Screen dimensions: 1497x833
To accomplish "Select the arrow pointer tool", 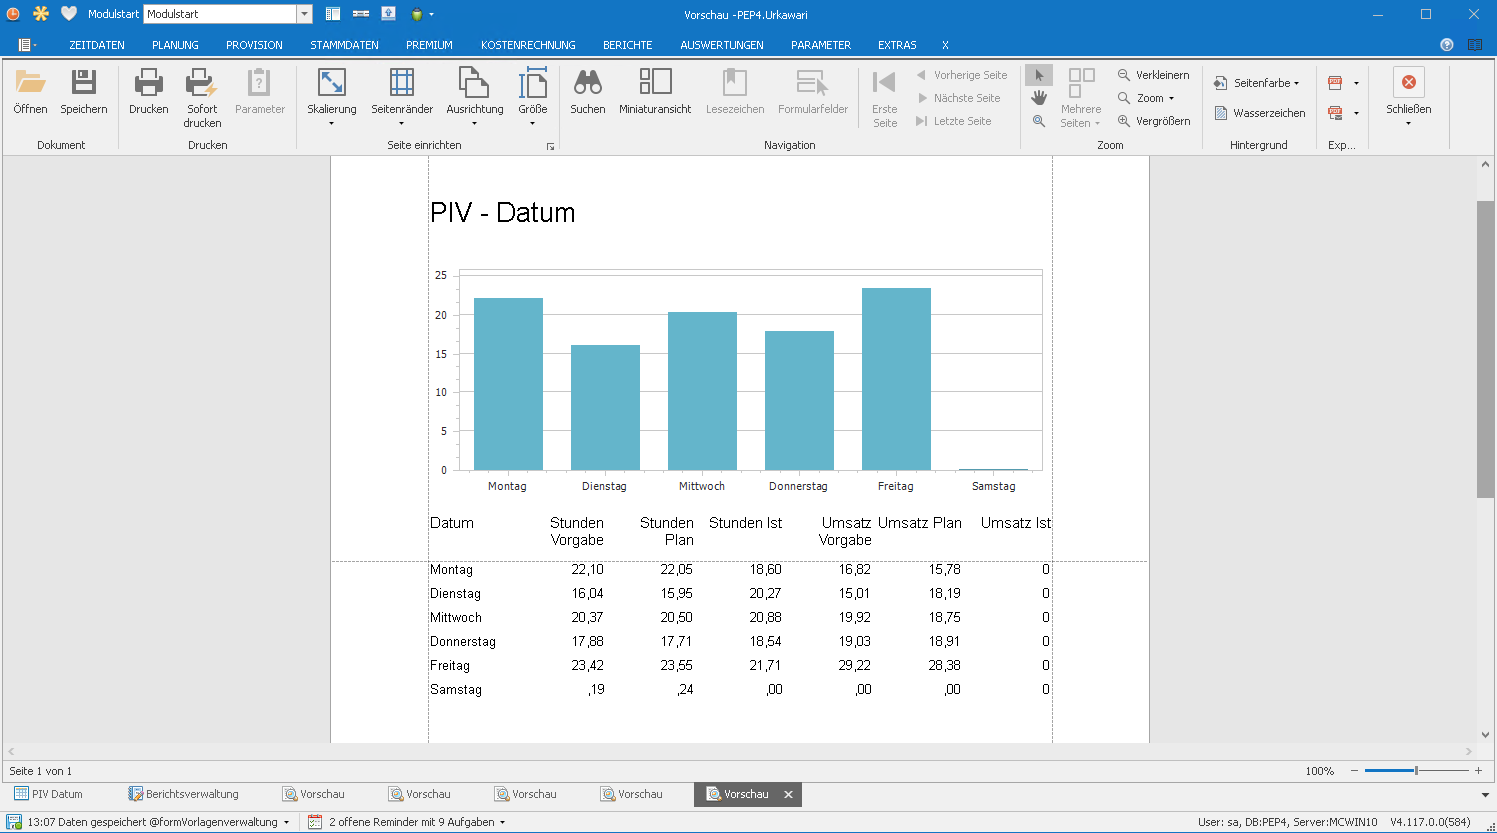I will click(1039, 75).
